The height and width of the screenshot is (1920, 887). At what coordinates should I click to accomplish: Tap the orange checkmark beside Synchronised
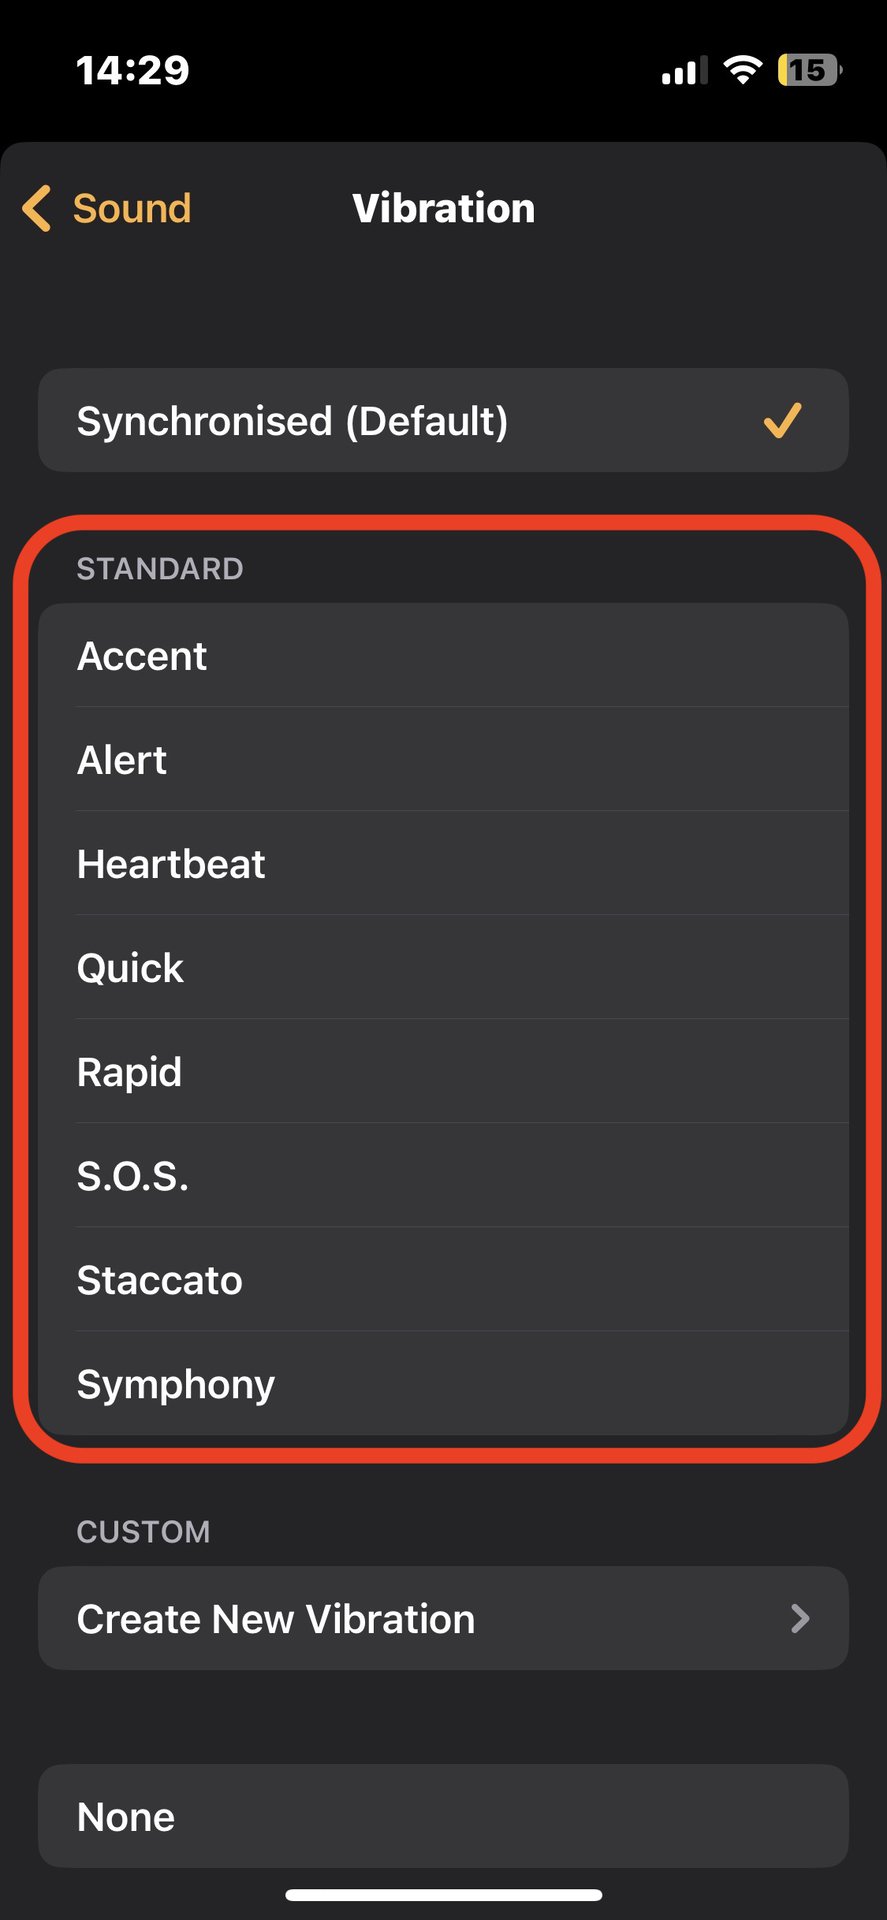click(x=782, y=421)
